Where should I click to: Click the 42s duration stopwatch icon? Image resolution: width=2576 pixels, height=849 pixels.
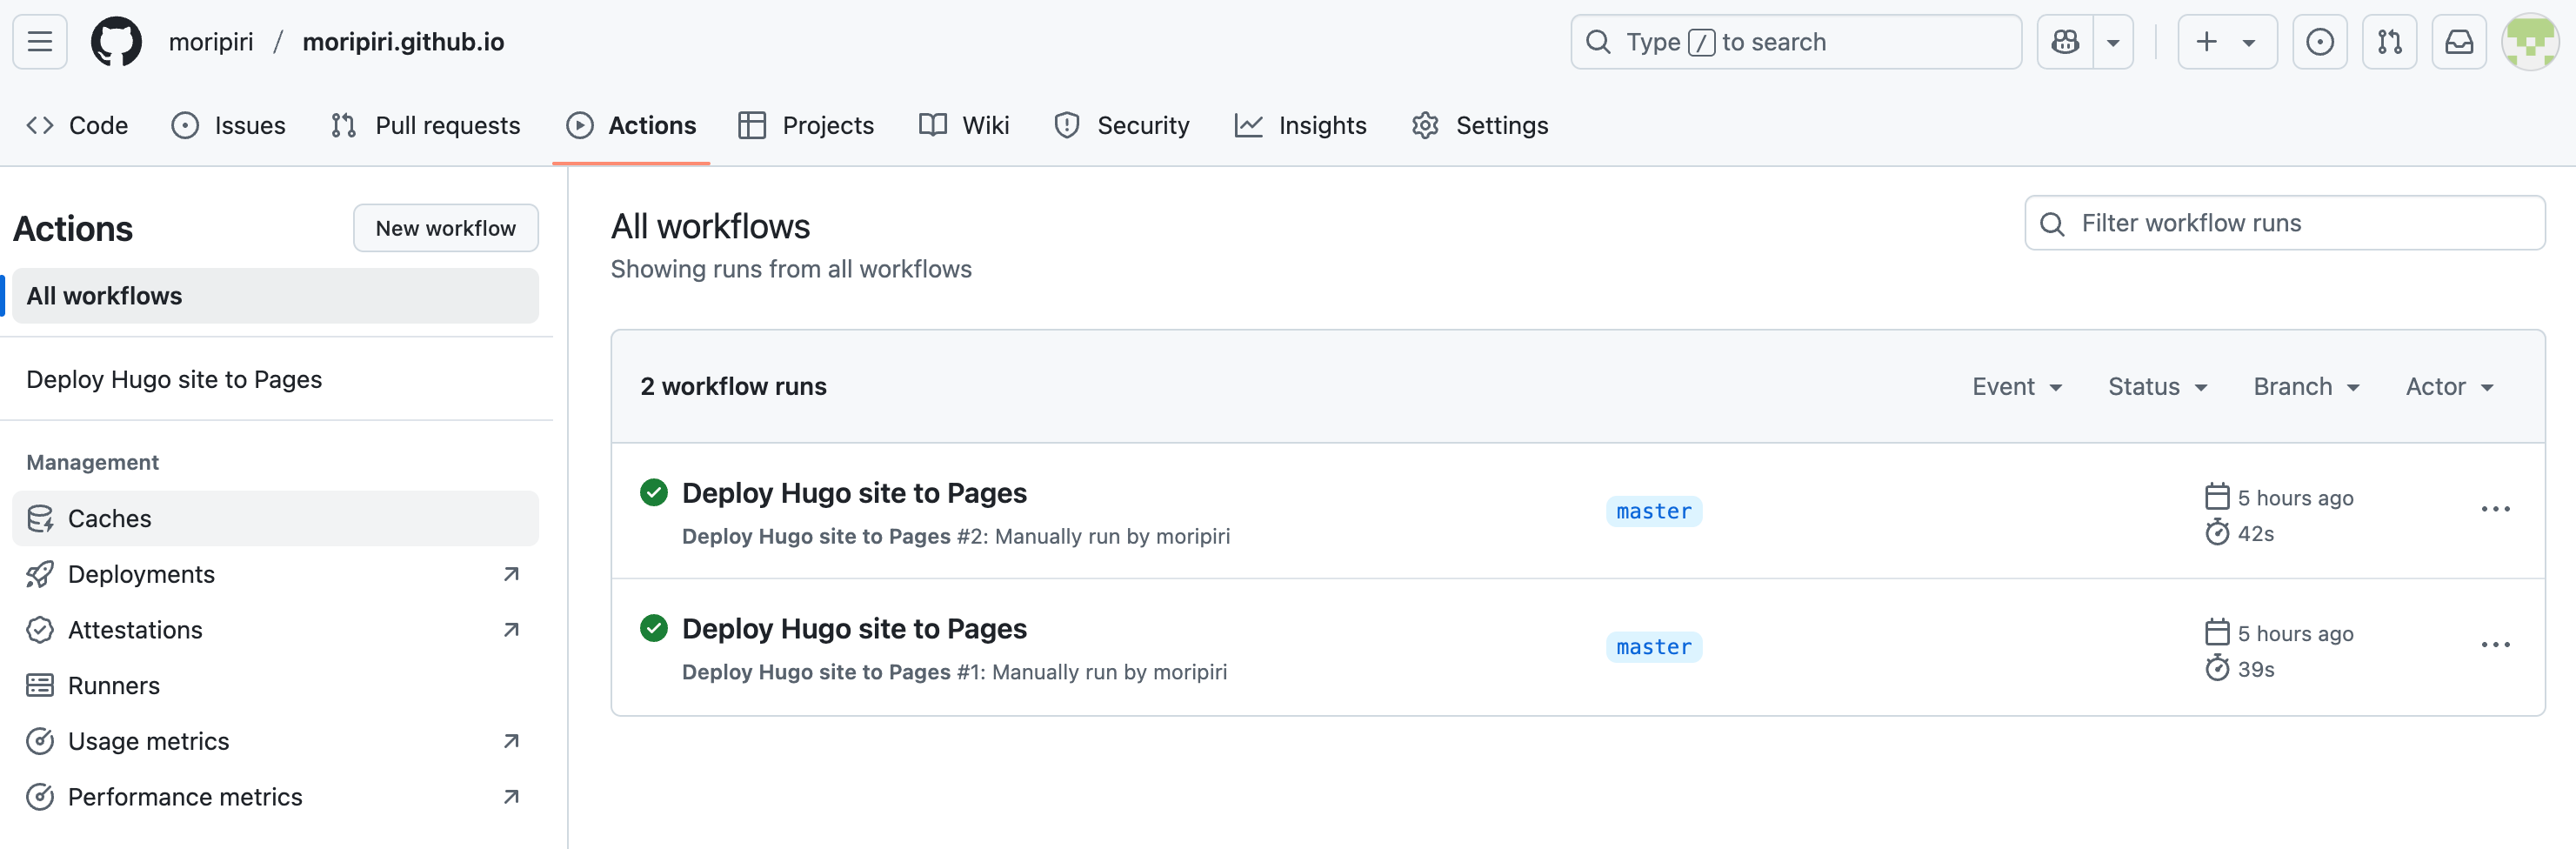tap(2217, 533)
